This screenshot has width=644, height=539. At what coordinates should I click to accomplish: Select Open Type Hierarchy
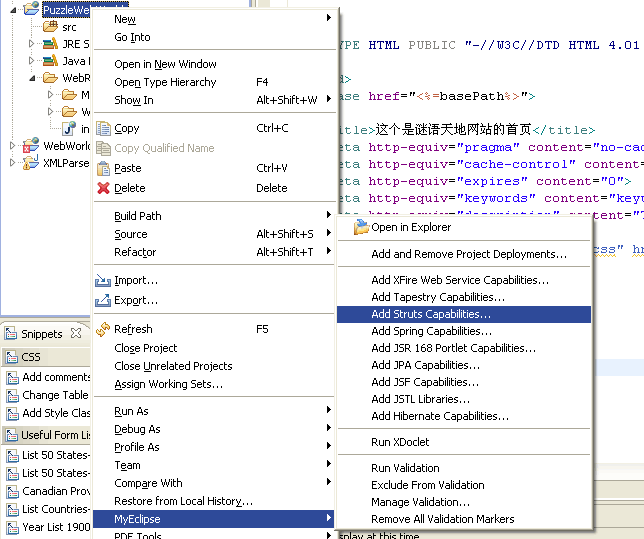(x=214, y=82)
